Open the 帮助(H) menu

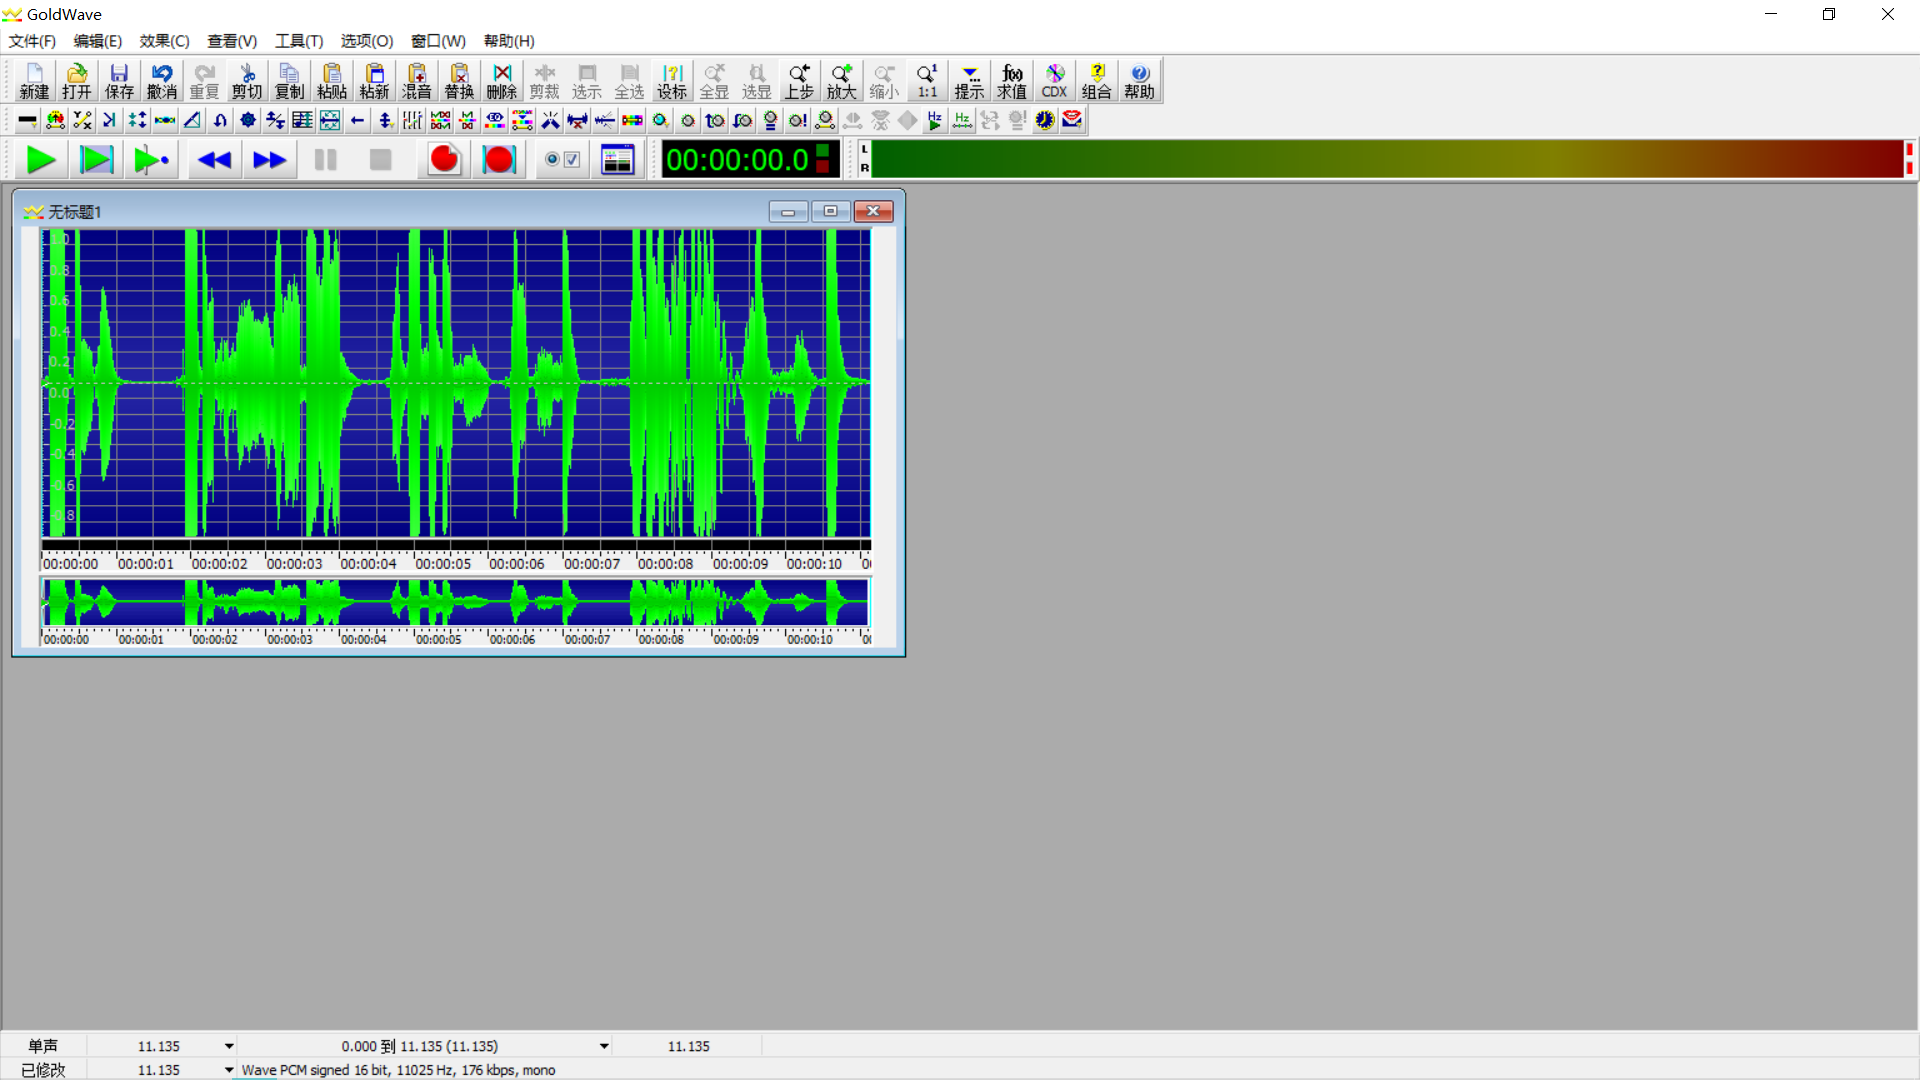(509, 41)
